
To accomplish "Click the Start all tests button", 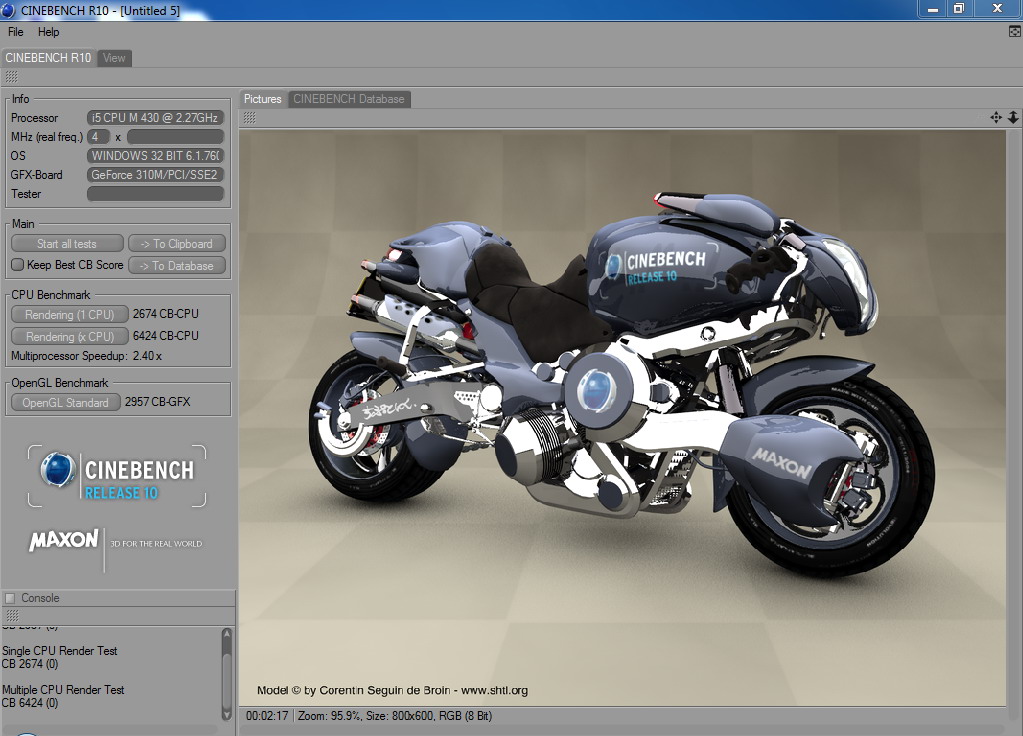I will (67, 243).
